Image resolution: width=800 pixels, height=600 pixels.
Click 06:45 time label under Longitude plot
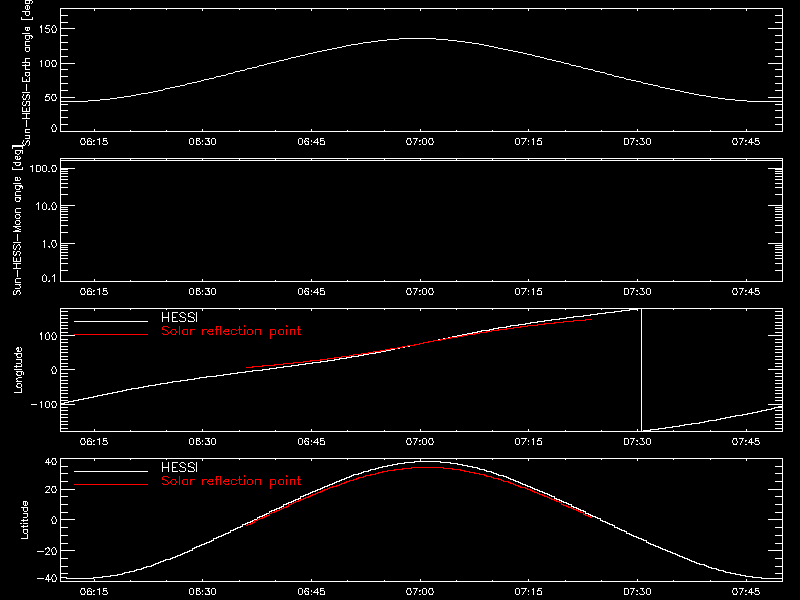311,442
